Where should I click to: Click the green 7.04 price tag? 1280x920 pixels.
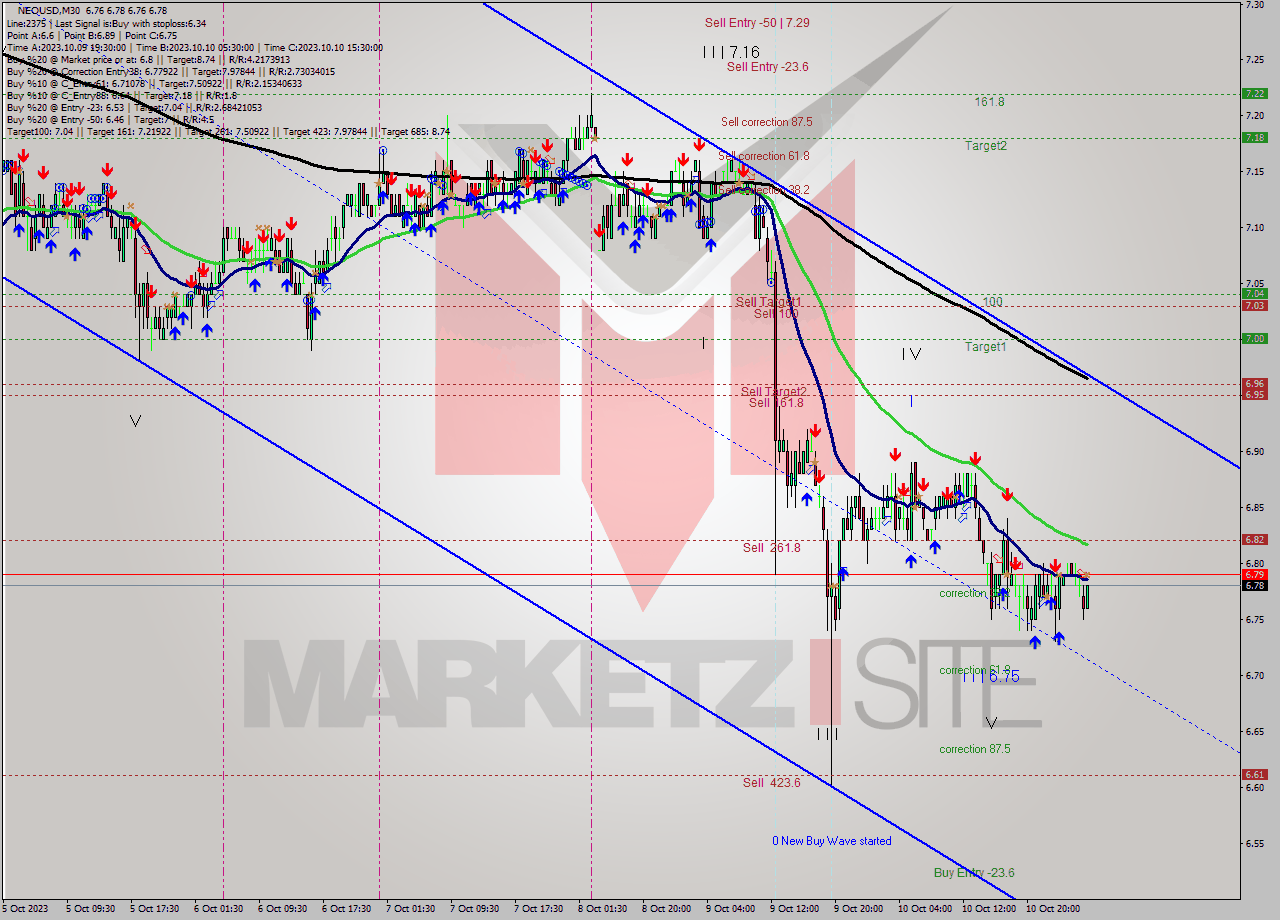(1254, 294)
